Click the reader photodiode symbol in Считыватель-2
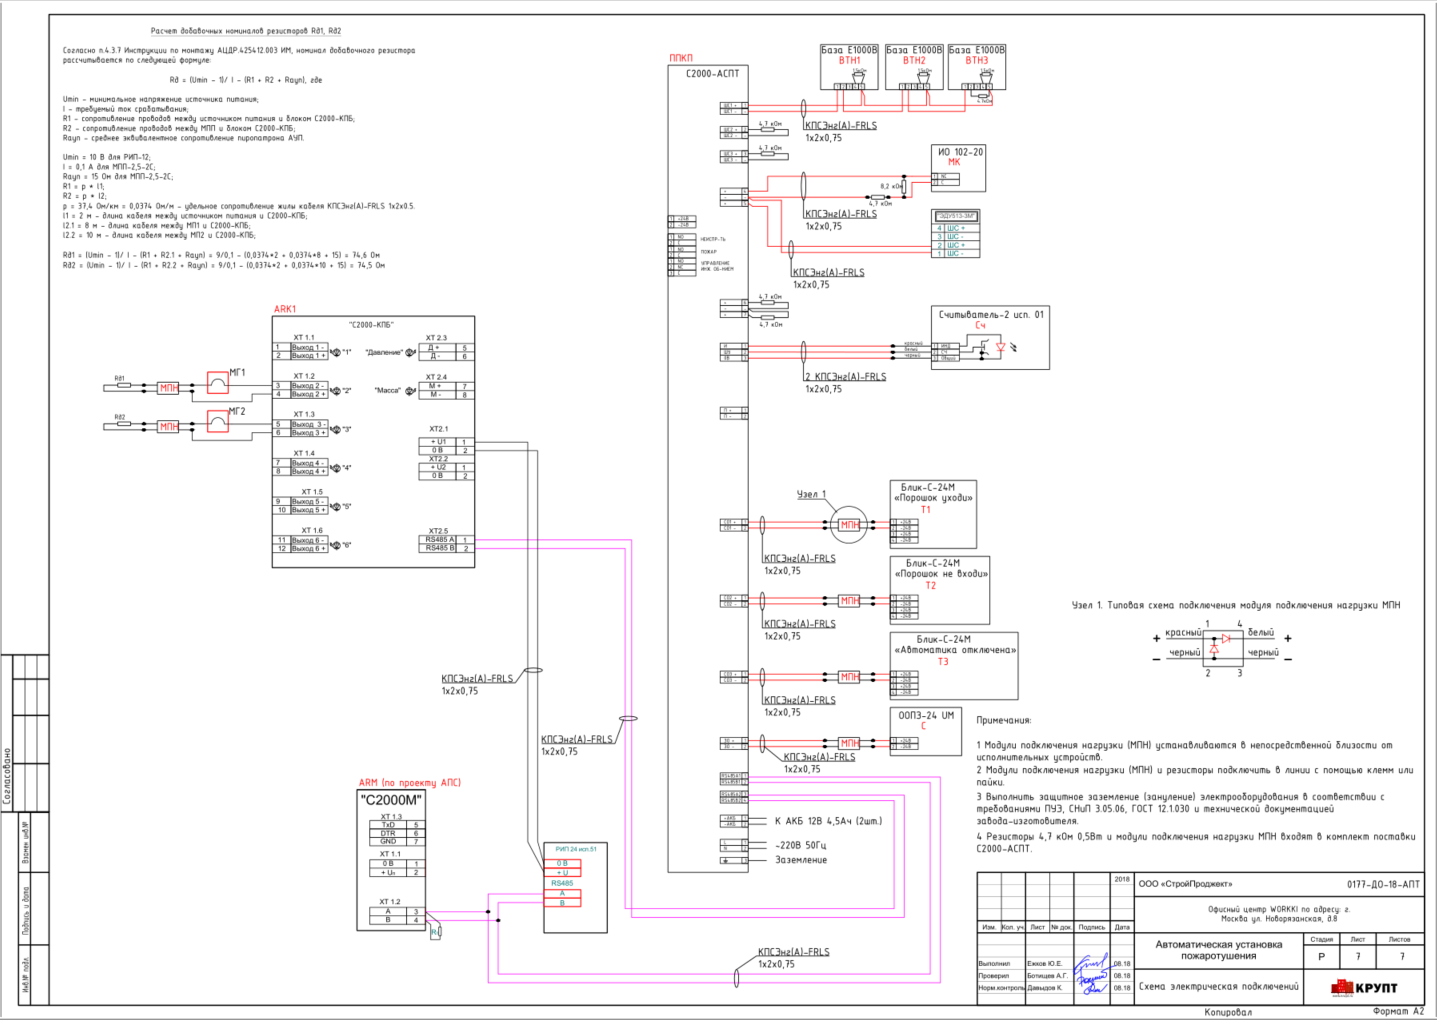 [1001, 348]
